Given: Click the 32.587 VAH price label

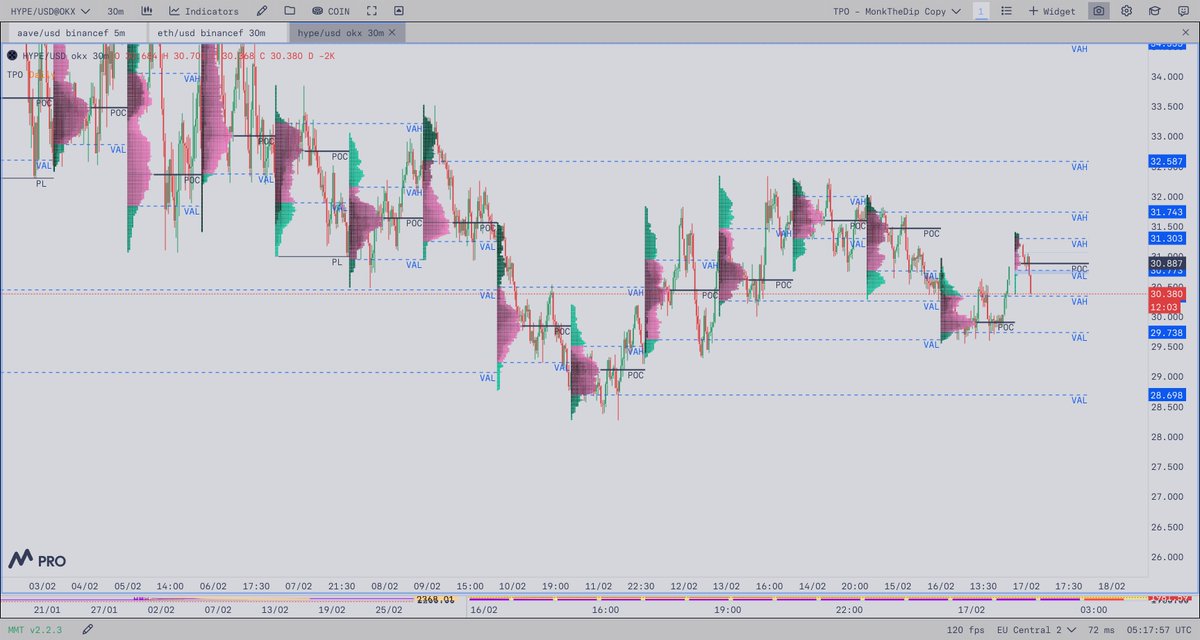Looking at the screenshot, I should 1167,161.
